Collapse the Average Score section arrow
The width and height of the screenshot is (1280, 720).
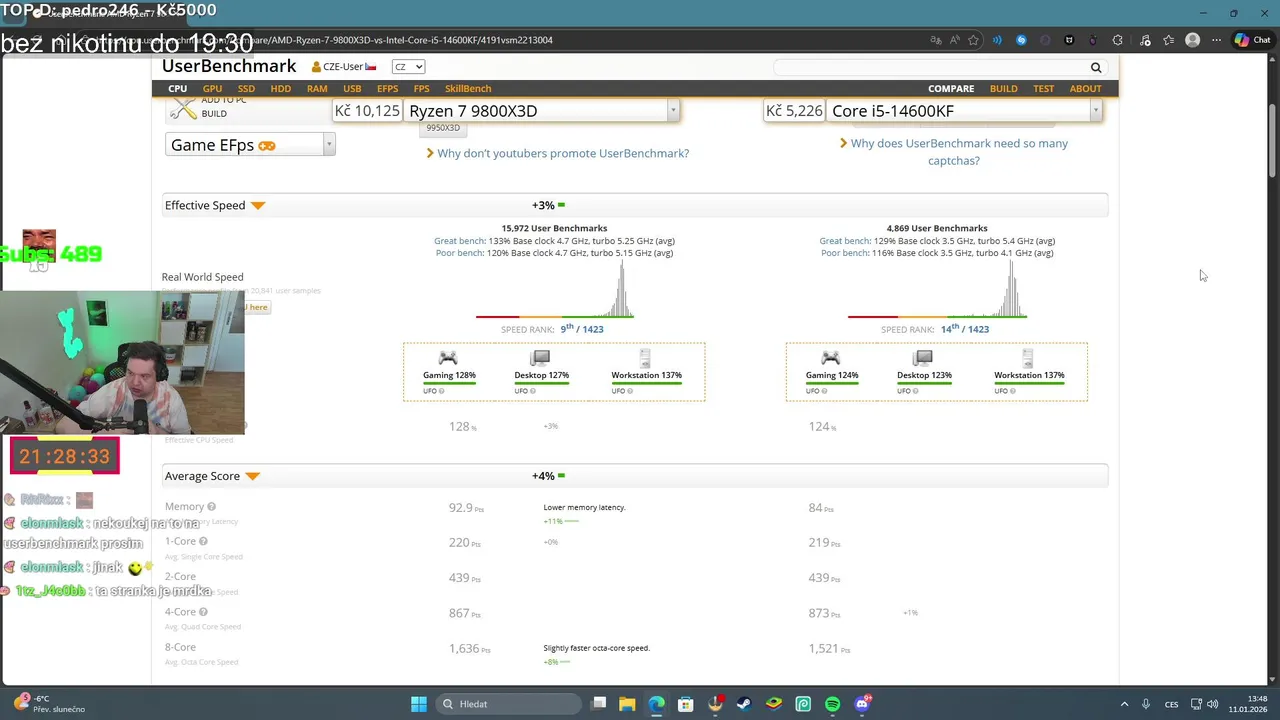coord(252,477)
